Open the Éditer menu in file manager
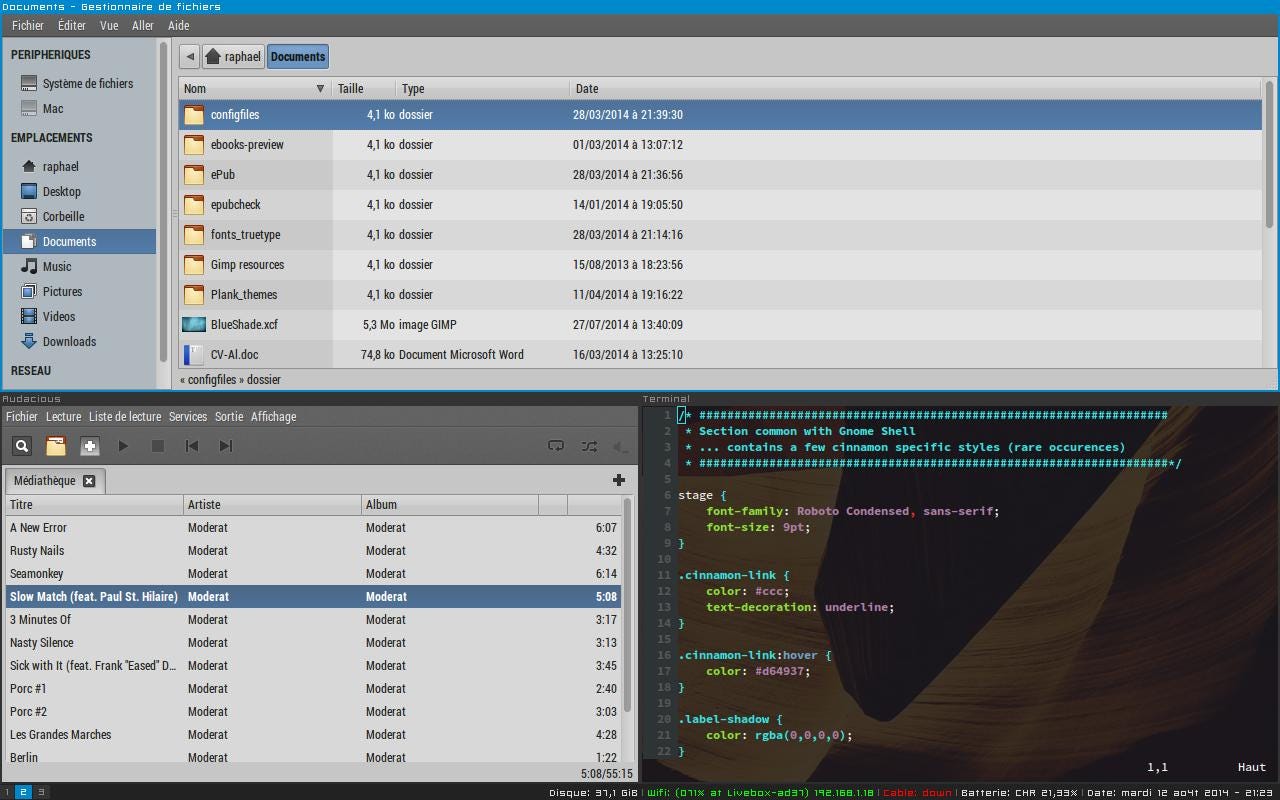The image size is (1280, 800). (x=72, y=26)
